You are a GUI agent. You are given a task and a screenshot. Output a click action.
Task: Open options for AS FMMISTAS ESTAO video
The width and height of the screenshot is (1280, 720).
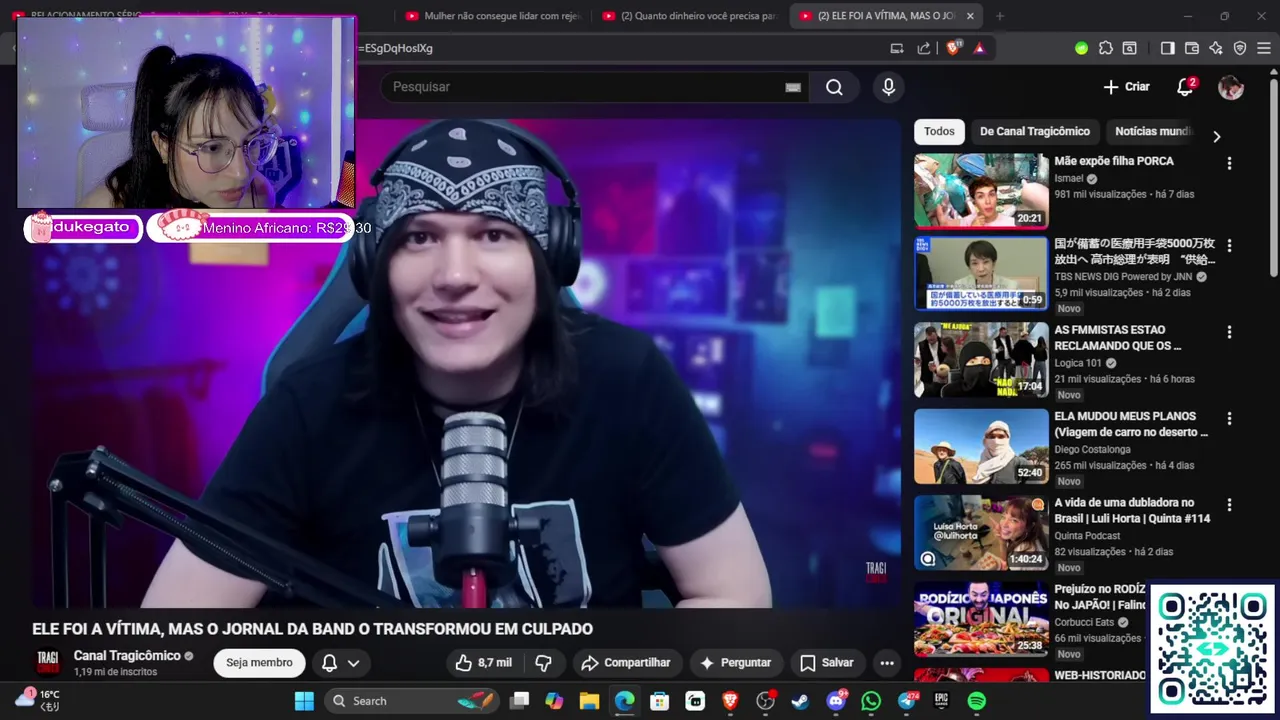click(x=1229, y=332)
